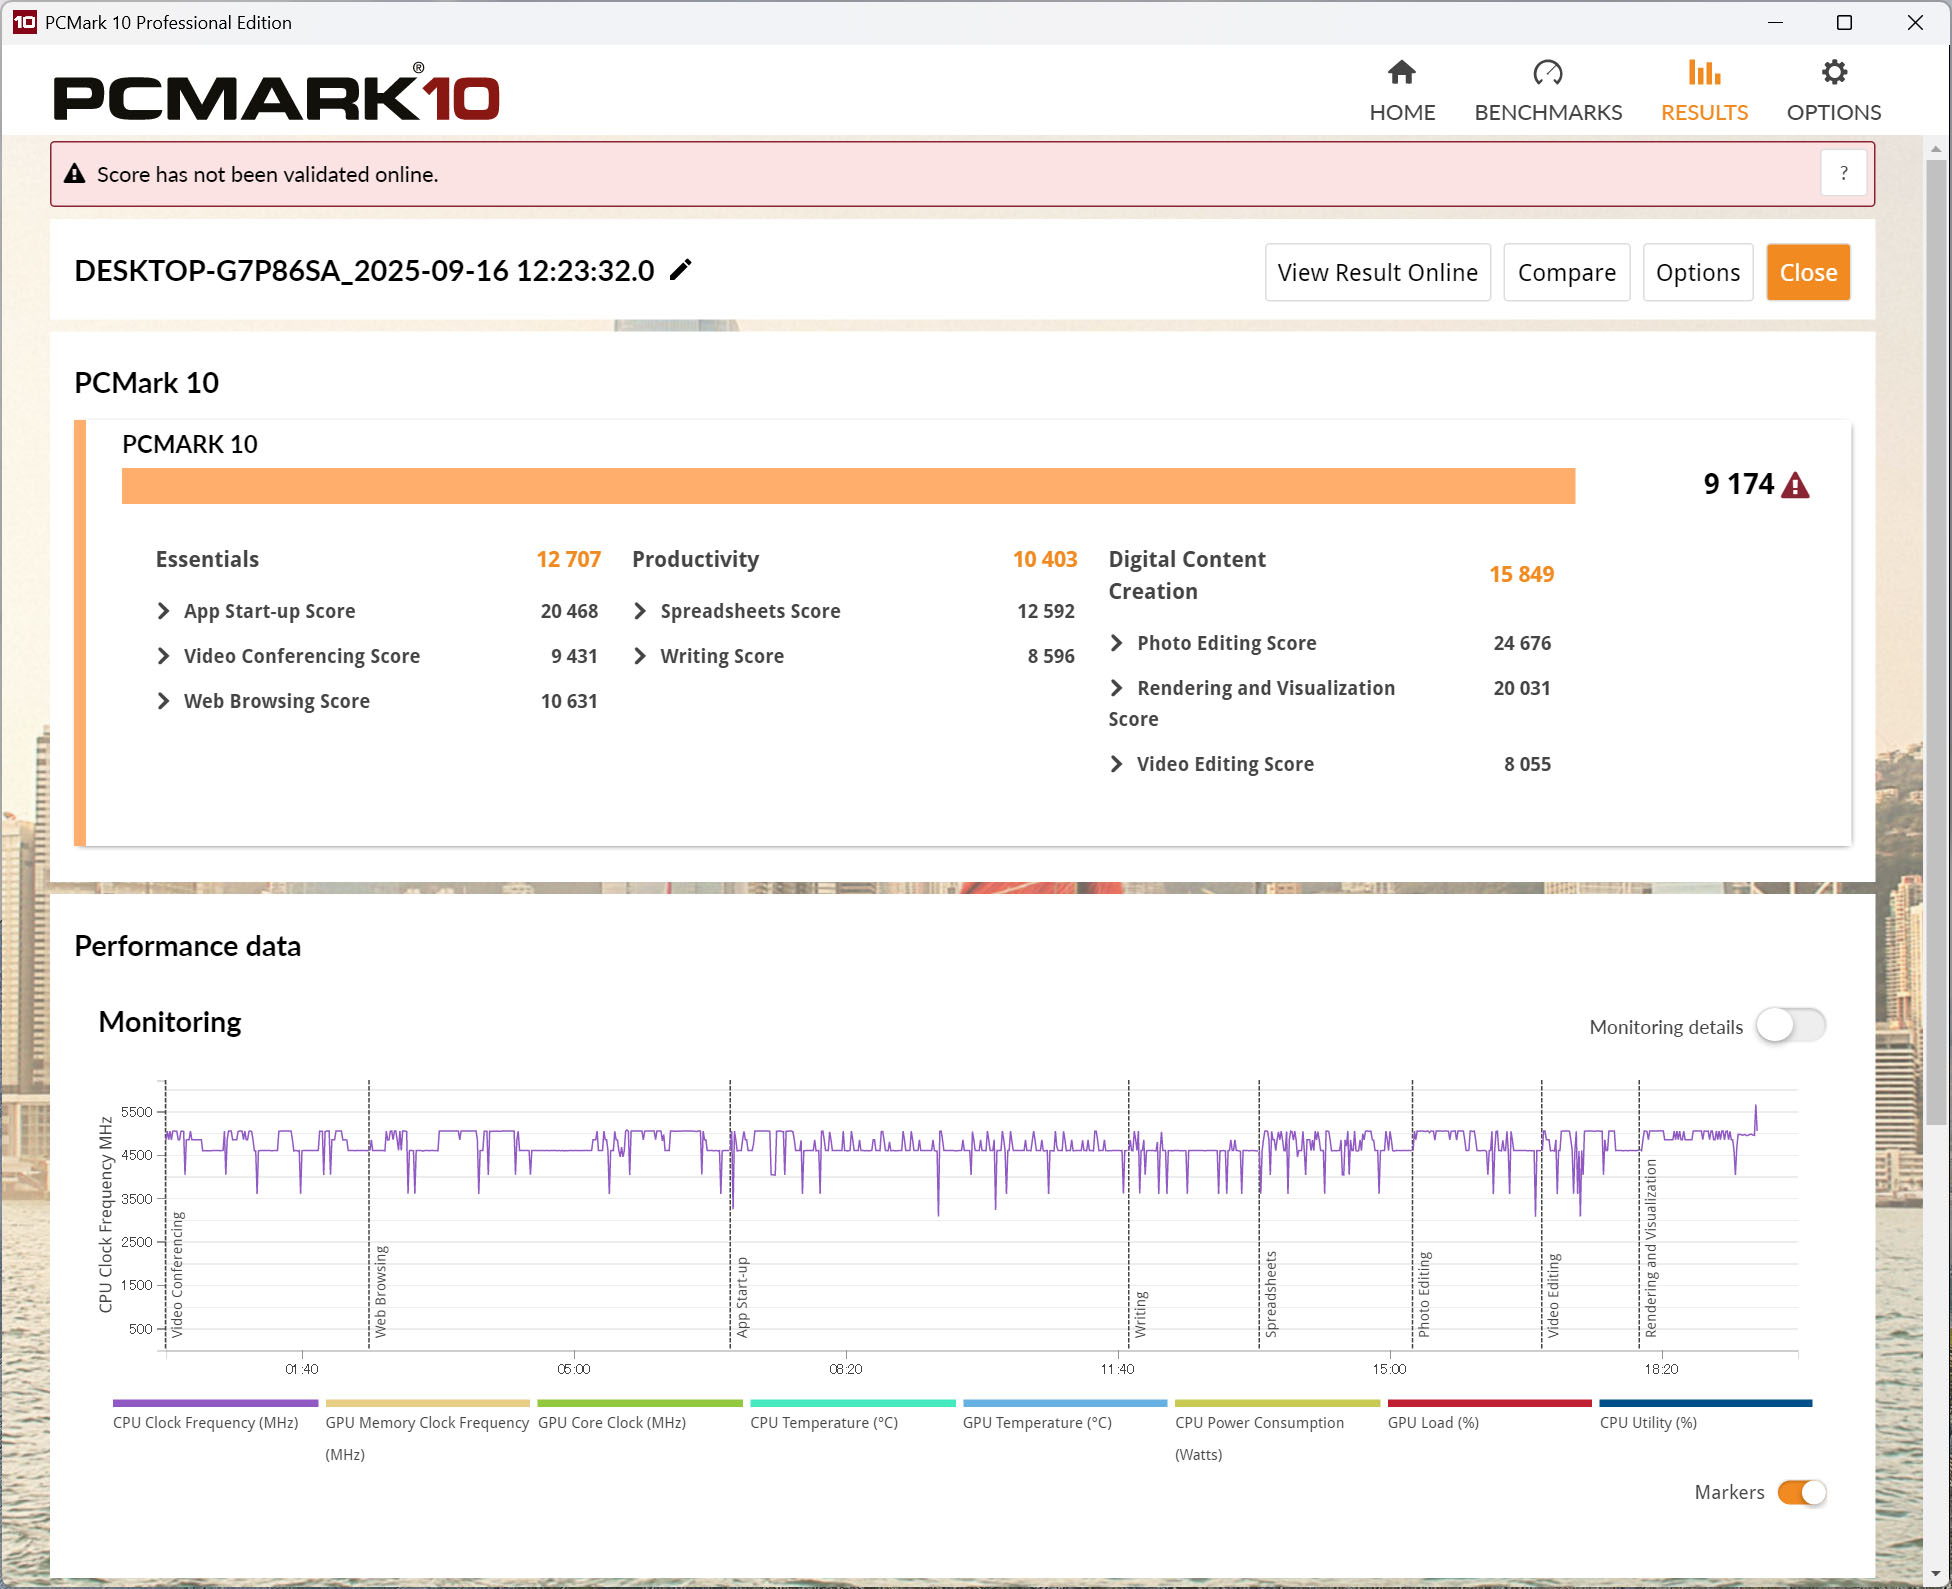1952x1589 pixels.
Task: Click the red warning triangle beside 9 174
Action: click(x=1796, y=486)
